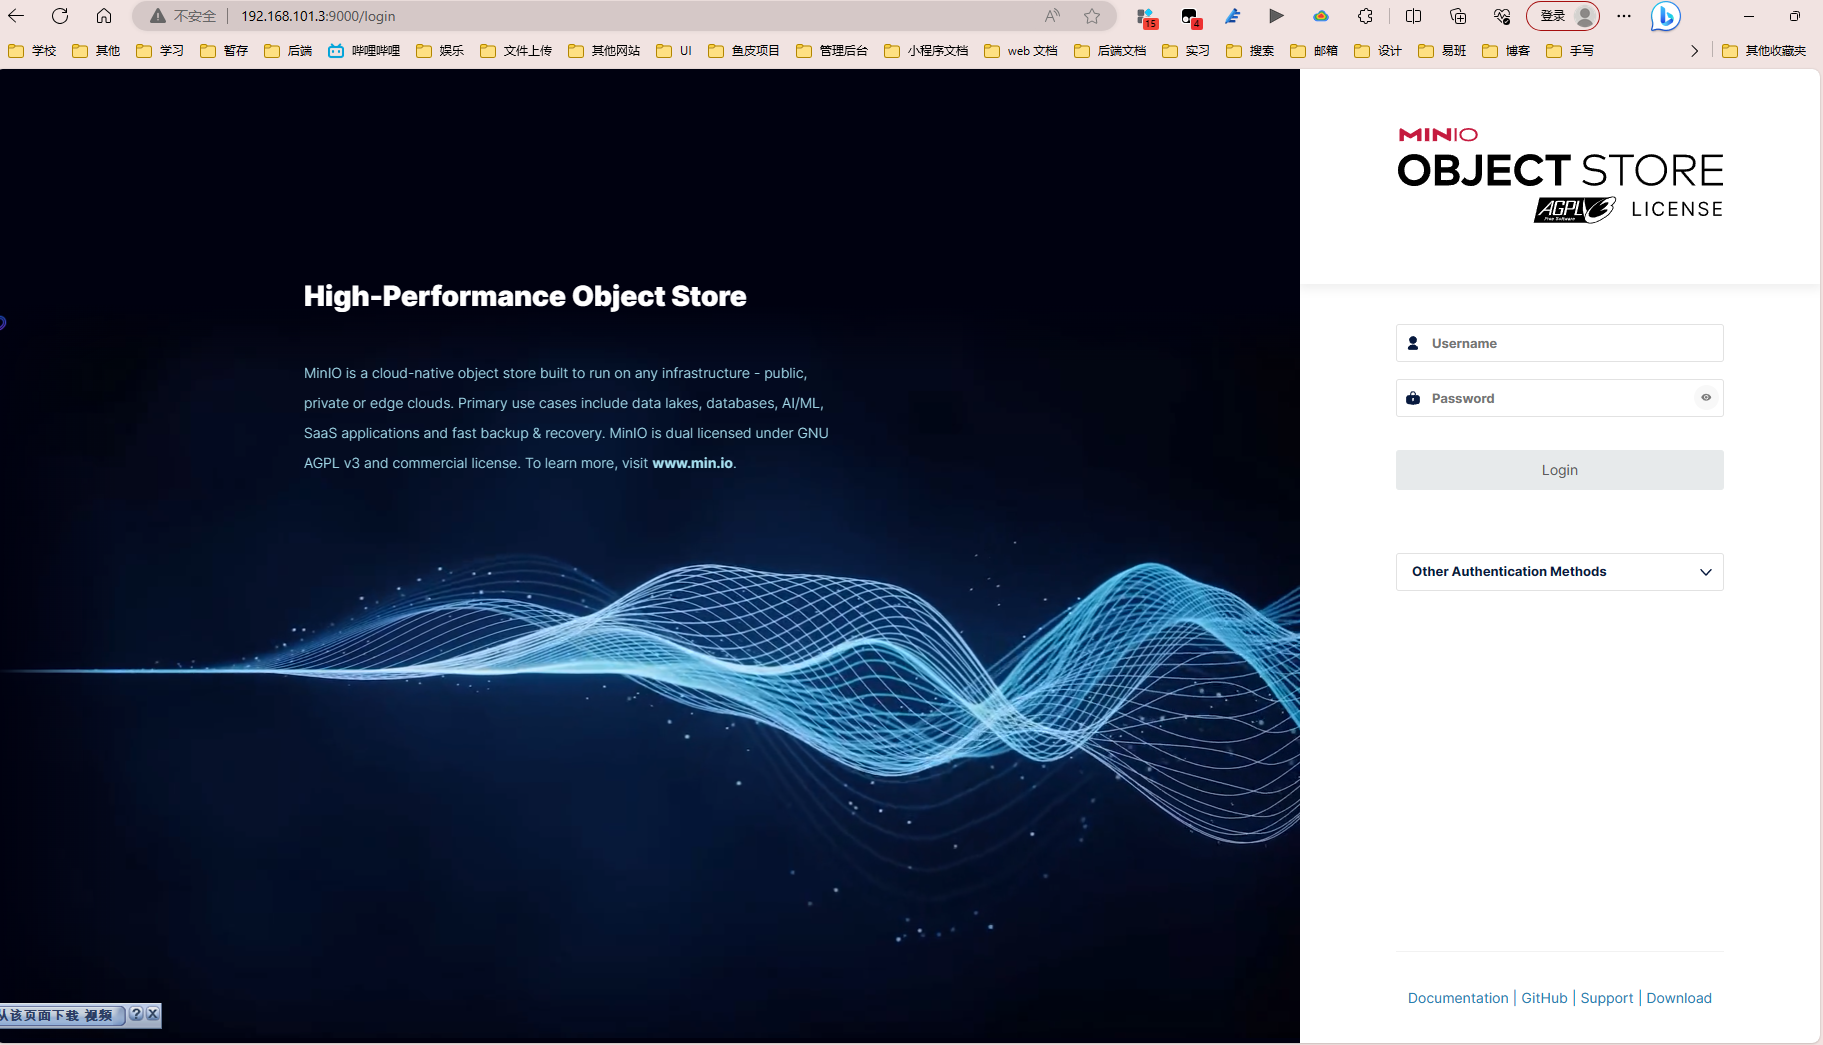Open the 后端文档 bookmarks folder
Screen dimensions: 1823x1045
click(1110, 51)
